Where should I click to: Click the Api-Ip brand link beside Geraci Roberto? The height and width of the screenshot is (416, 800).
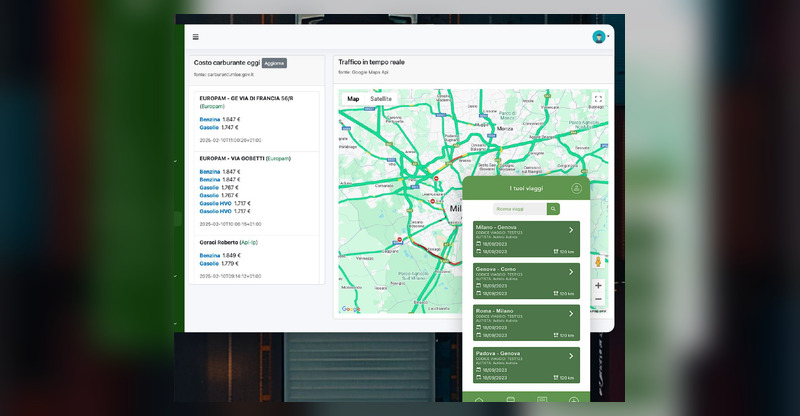coord(248,242)
